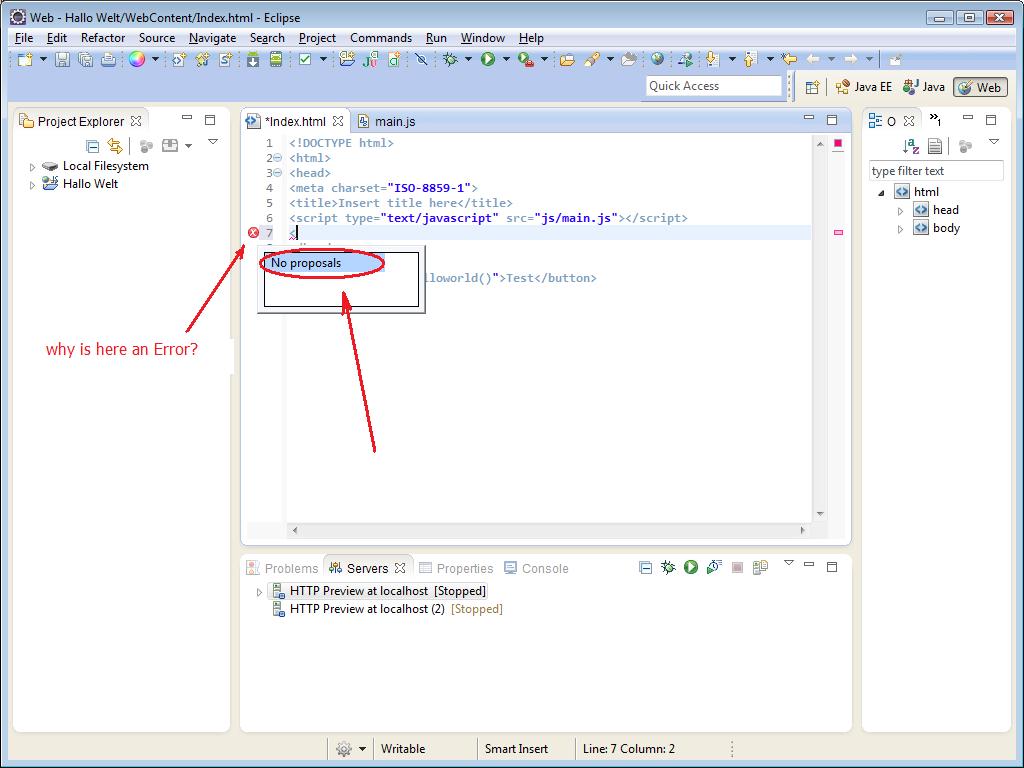Click the New wizard toolbar icon

tap(25, 59)
